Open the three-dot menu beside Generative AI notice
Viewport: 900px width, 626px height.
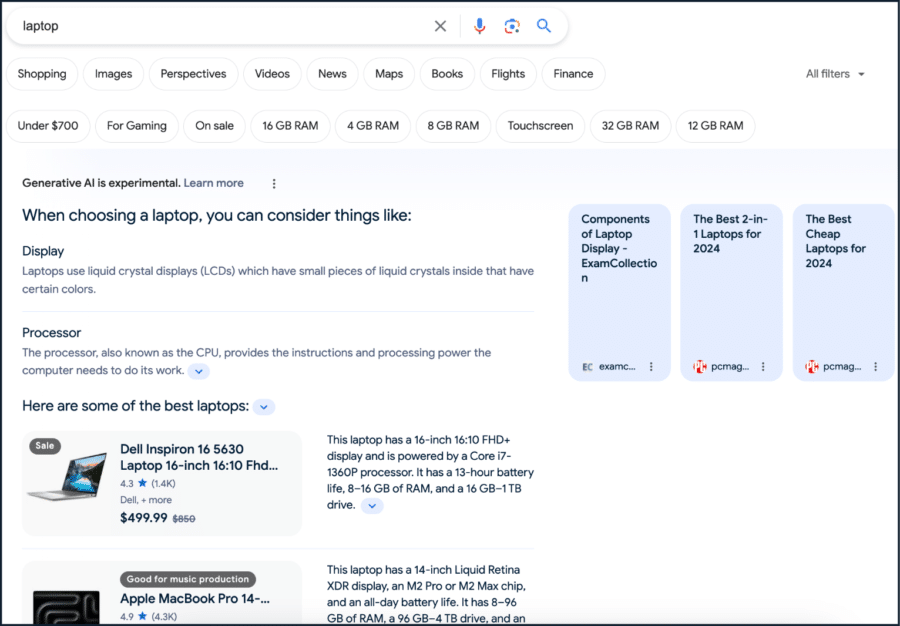274,184
